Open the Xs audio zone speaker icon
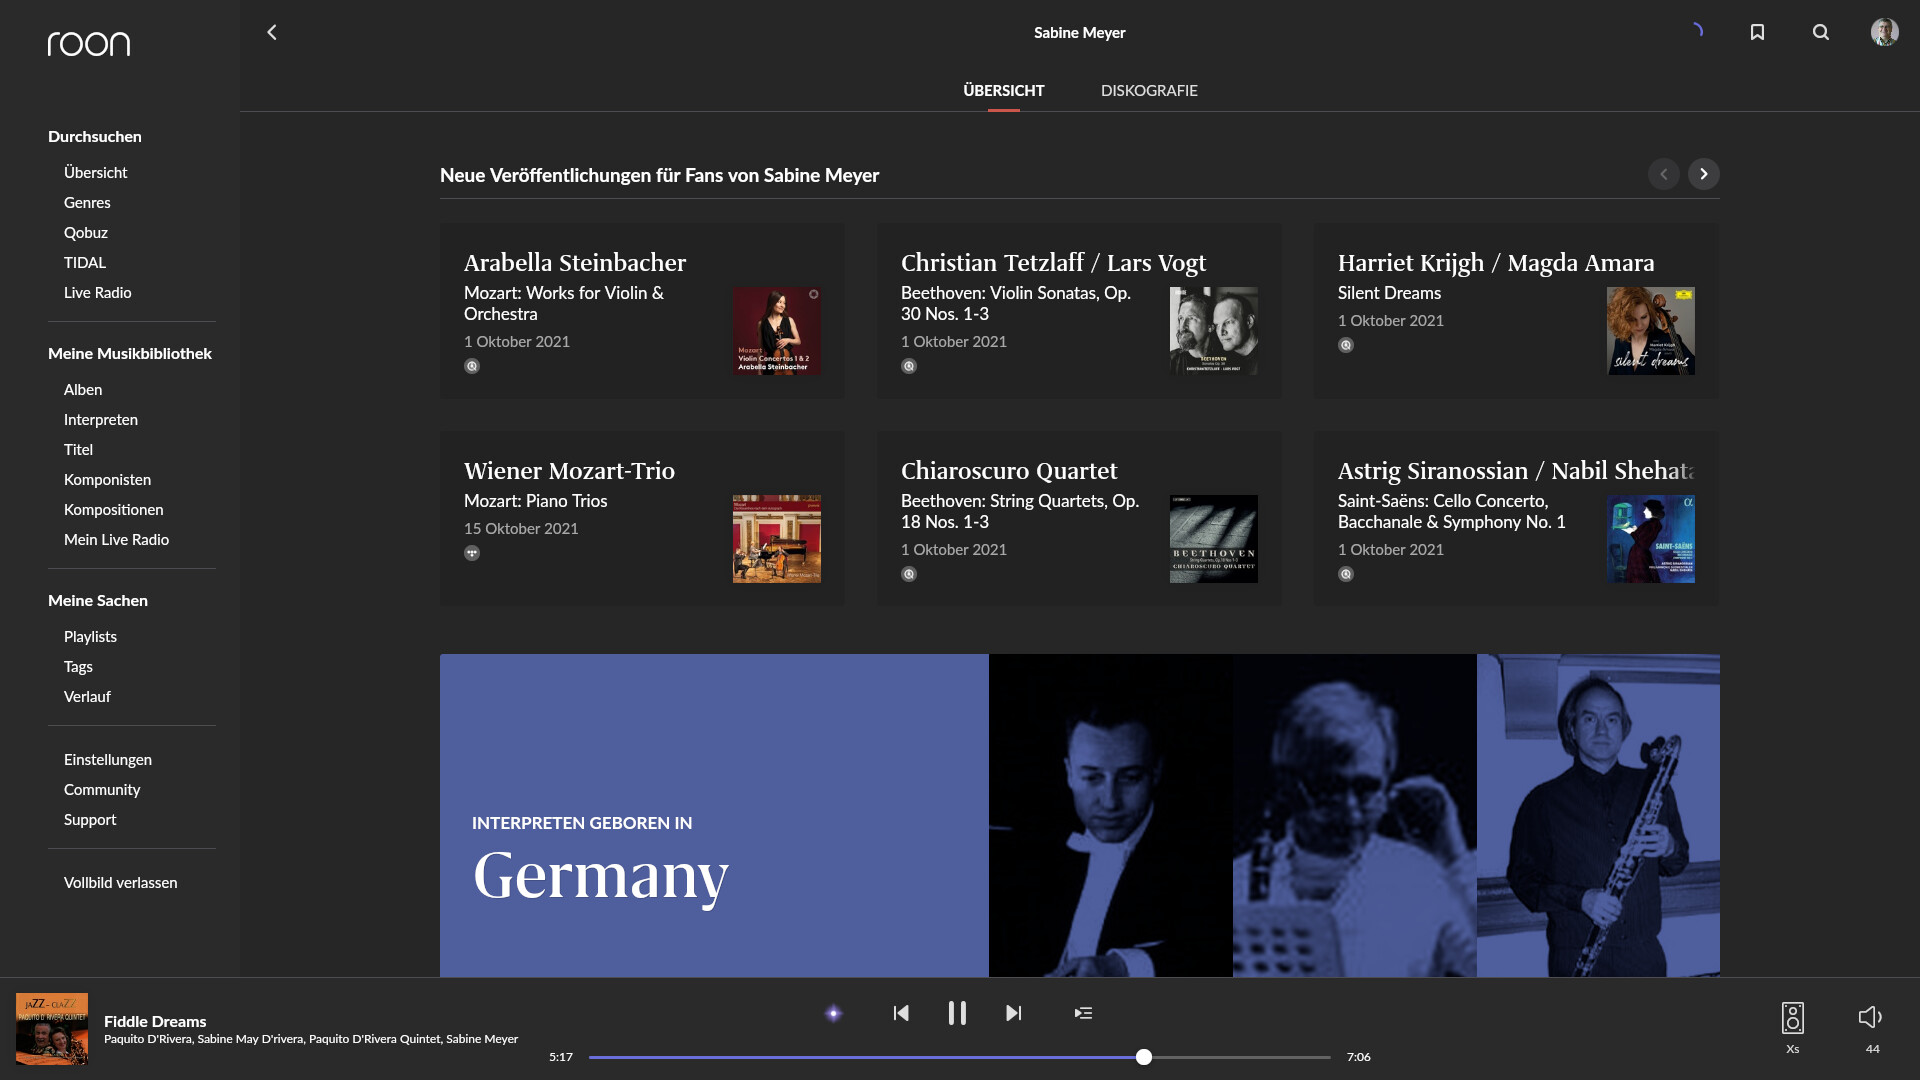 click(x=1793, y=1018)
